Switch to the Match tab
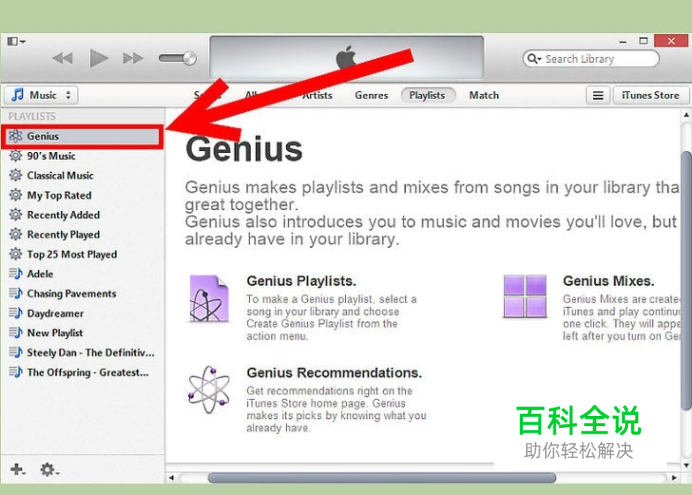 tap(484, 95)
